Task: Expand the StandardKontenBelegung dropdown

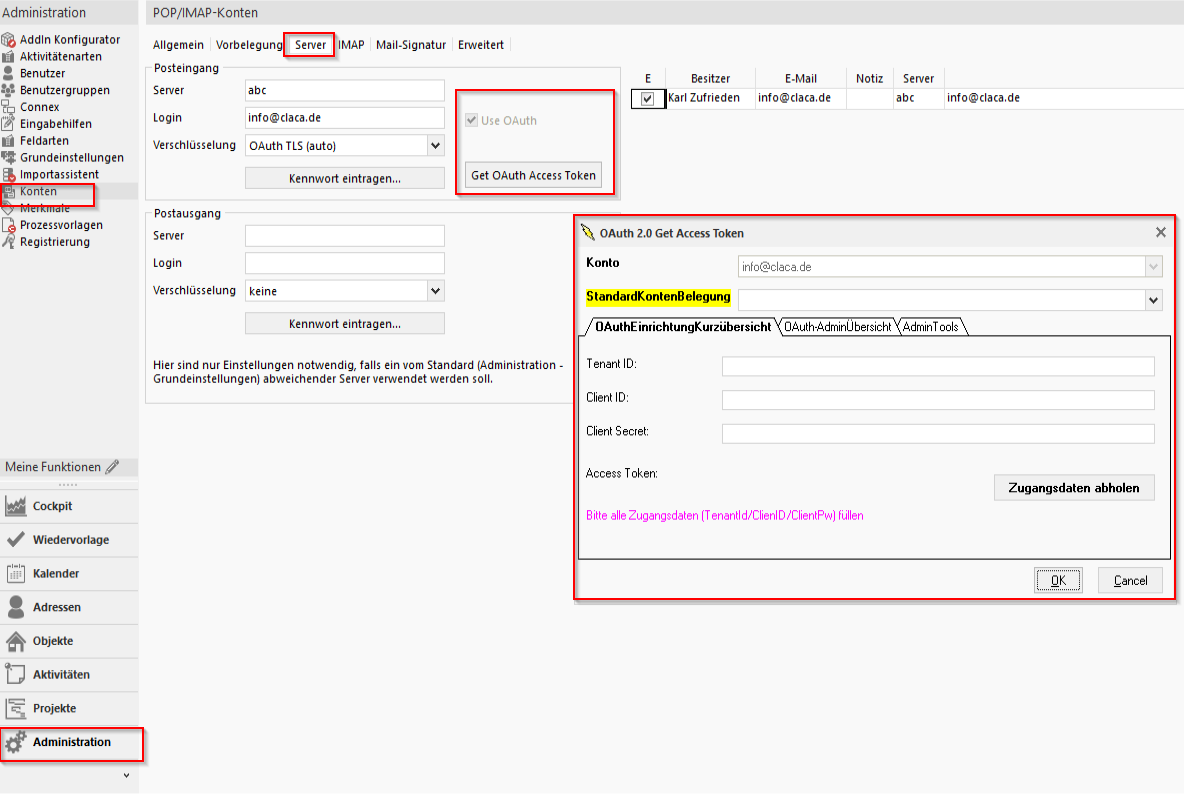Action: tap(1153, 300)
